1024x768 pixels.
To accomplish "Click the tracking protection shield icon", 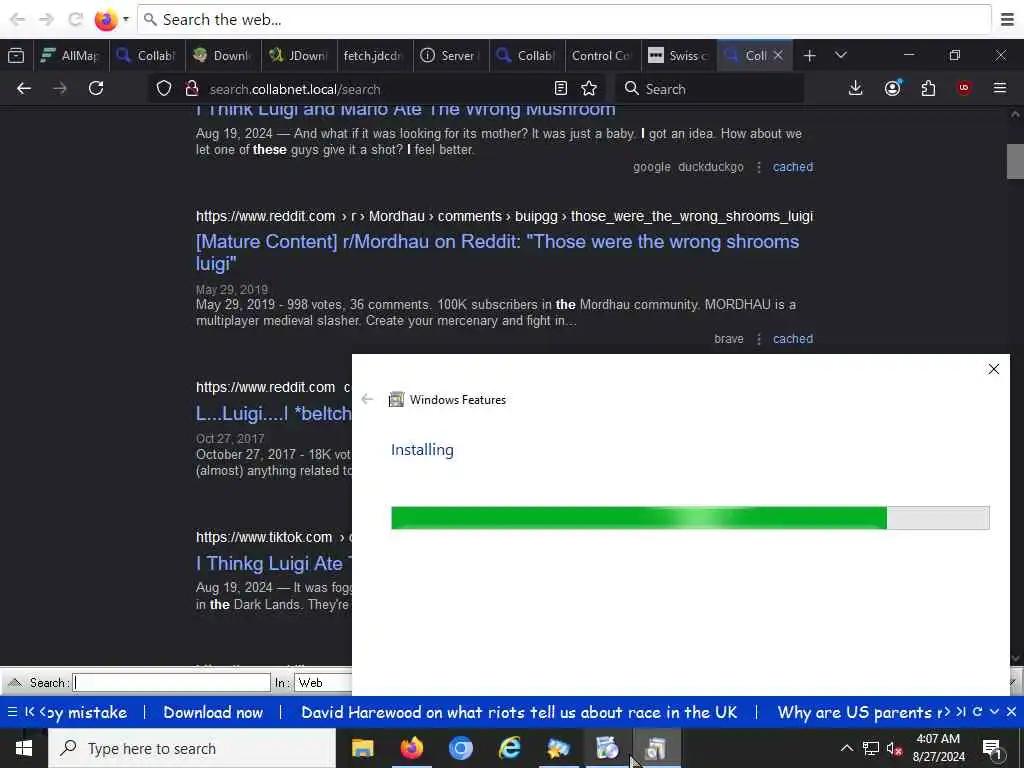I will point(164,89).
